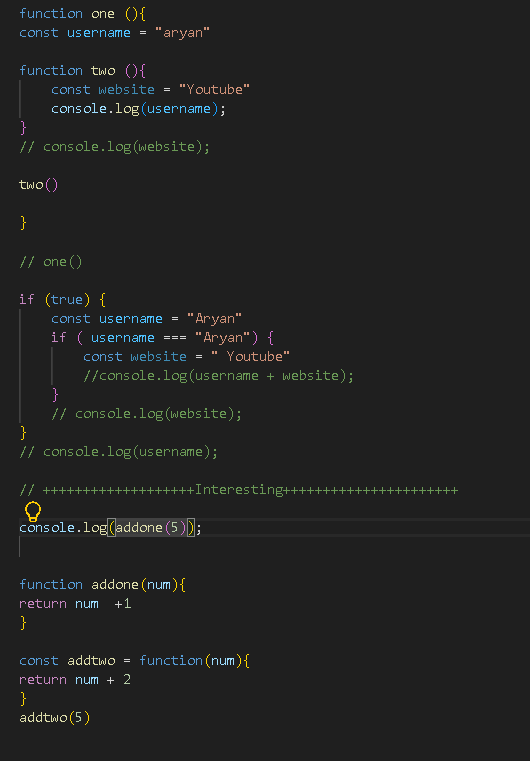
Task: Click the 'two()' function call
Action: pyautogui.click(x=39, y=185)
